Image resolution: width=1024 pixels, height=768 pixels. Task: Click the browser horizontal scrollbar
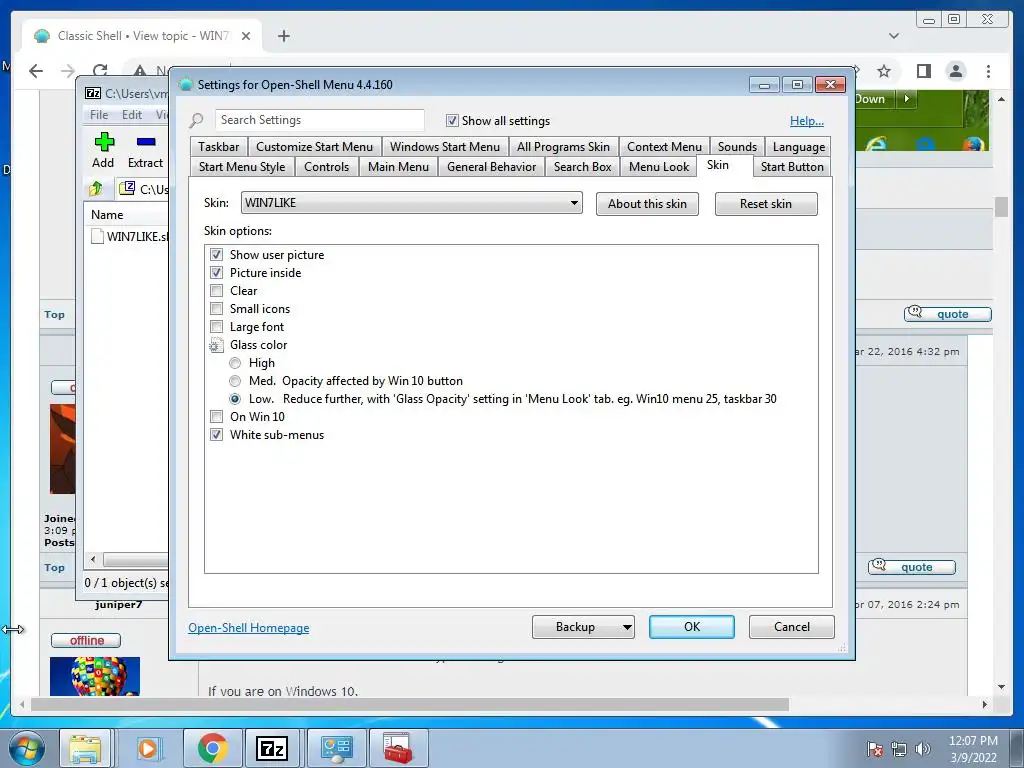tap(409, 705)
